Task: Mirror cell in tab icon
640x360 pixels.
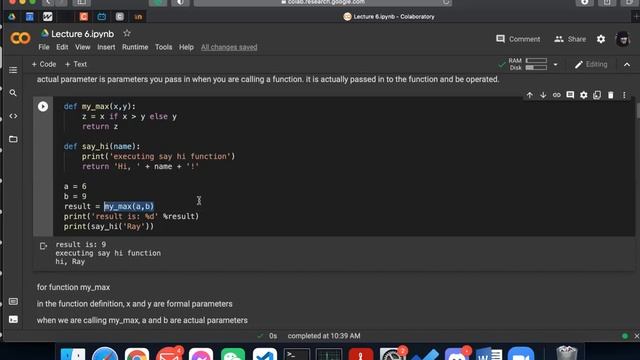Action: pos(597,95)
